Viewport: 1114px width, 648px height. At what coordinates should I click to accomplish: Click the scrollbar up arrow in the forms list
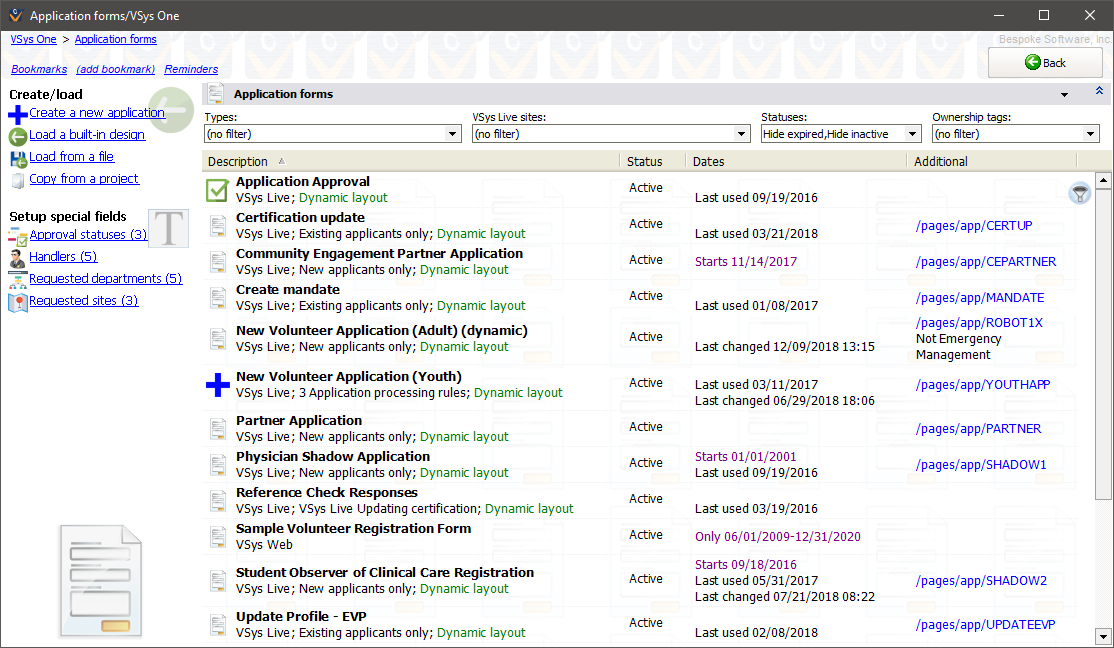[1103, 180]
